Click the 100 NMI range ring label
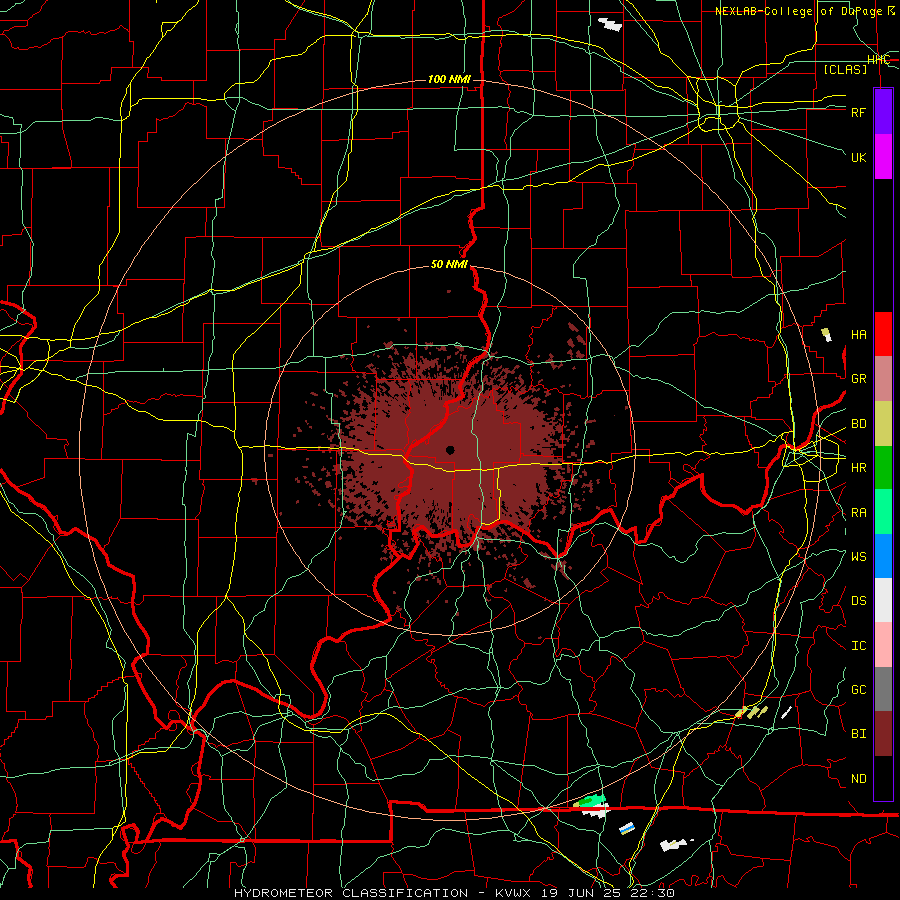This screenshot has height=900, width=900. pyautogui.click(x=449, y=79)
